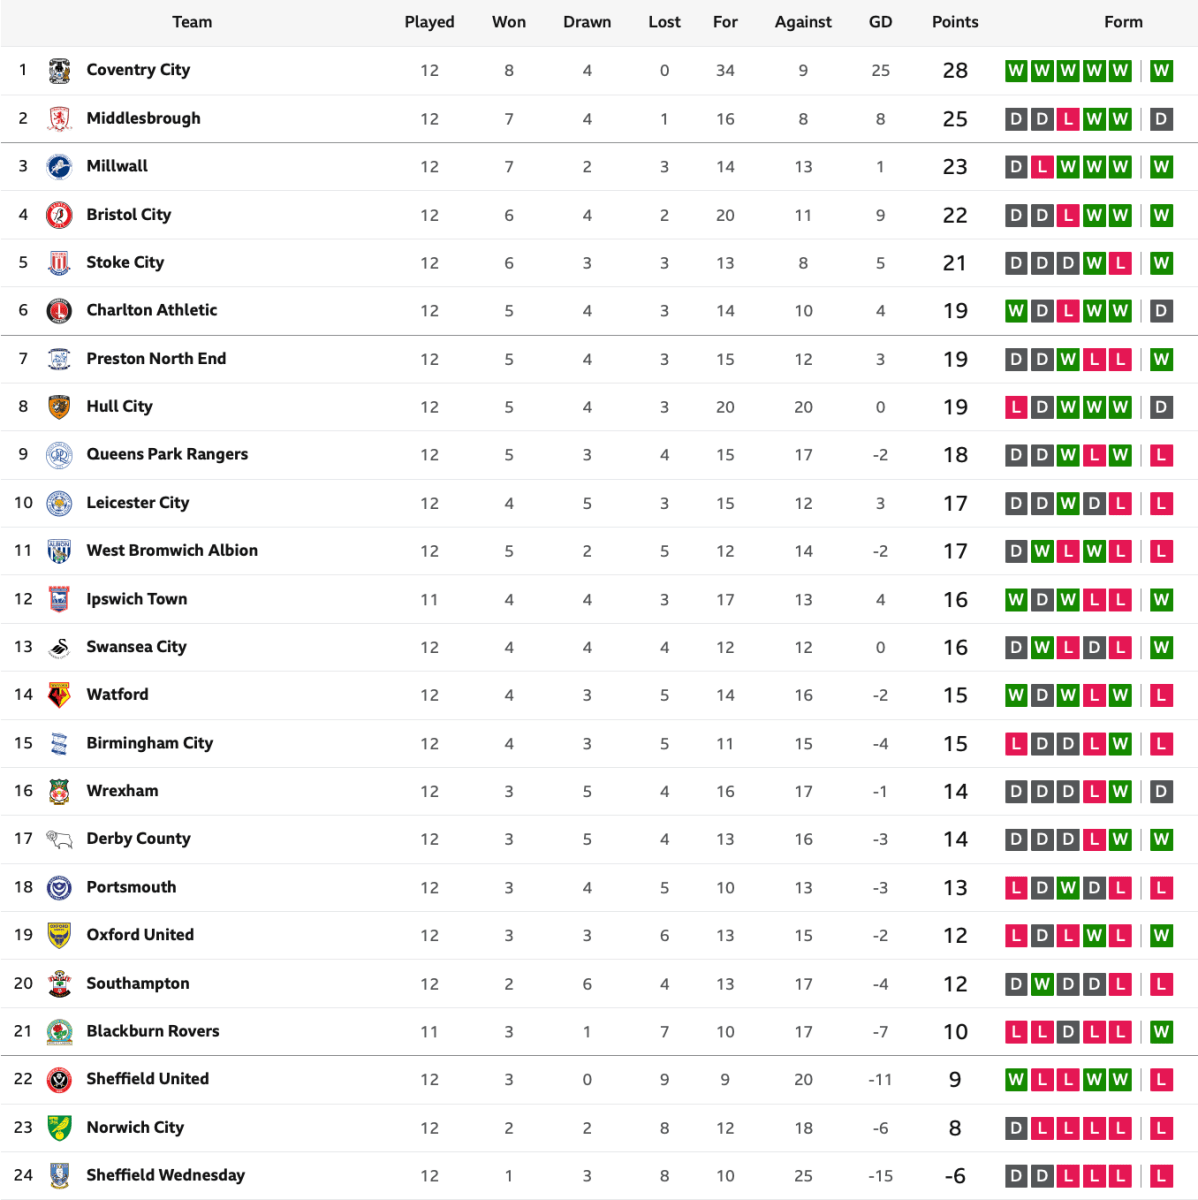Screen dimensions: 1198x1200
Task: Click the Derby County ram crest
Action: pyautogui.click(x=59, y=839)
